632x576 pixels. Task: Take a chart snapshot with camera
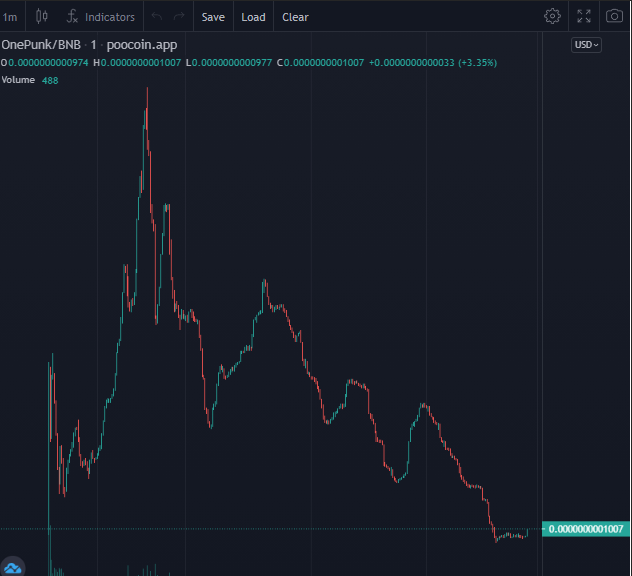[614, 16]
